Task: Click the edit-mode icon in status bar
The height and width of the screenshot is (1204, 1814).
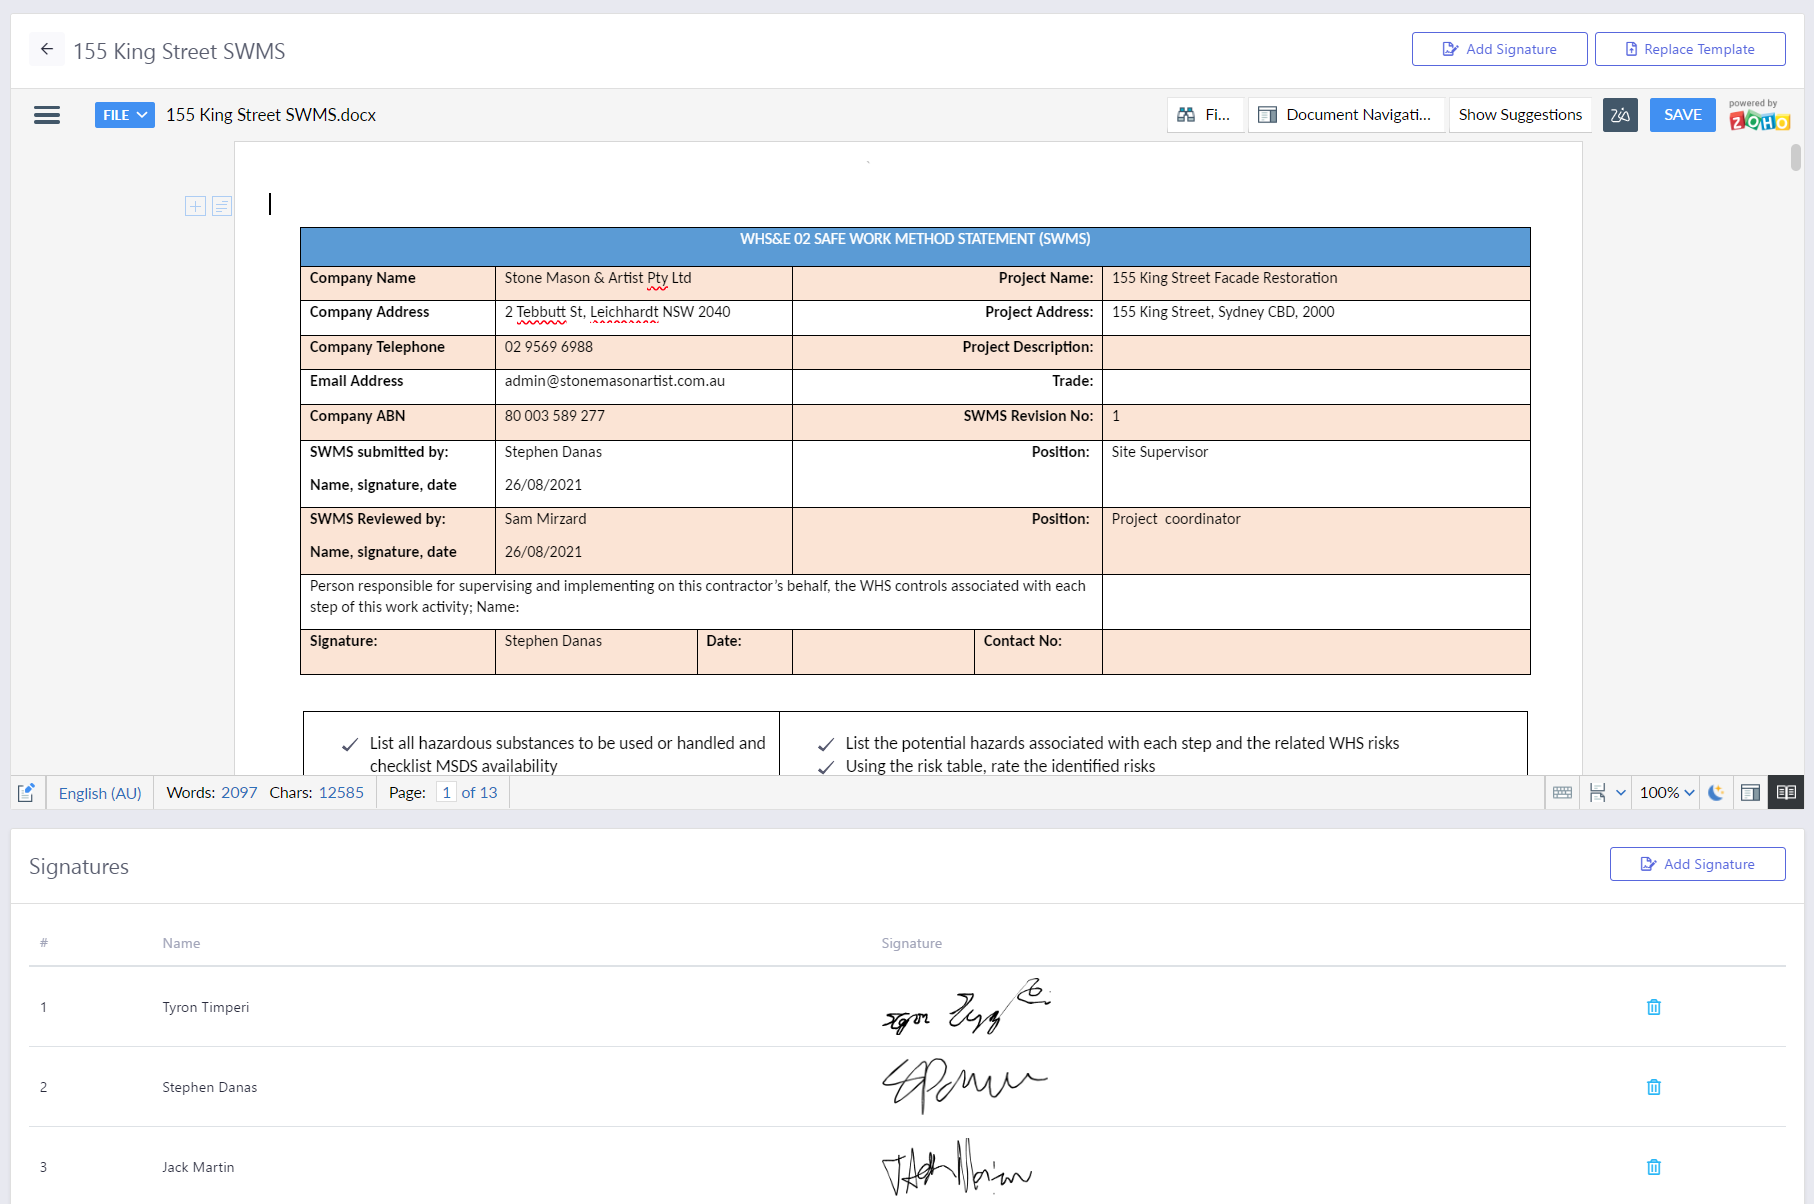Action: pos(27,793)
